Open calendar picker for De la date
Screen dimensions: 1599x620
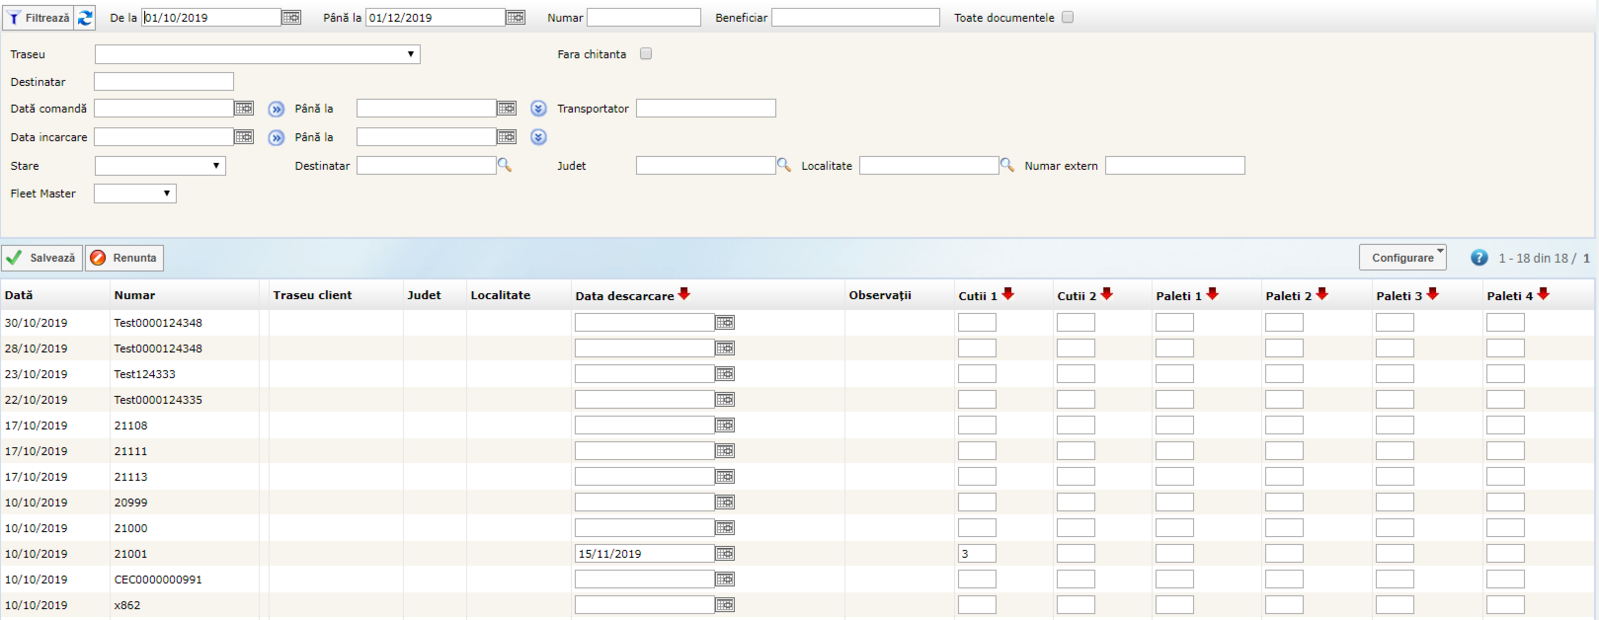click(x=291, y=18)
